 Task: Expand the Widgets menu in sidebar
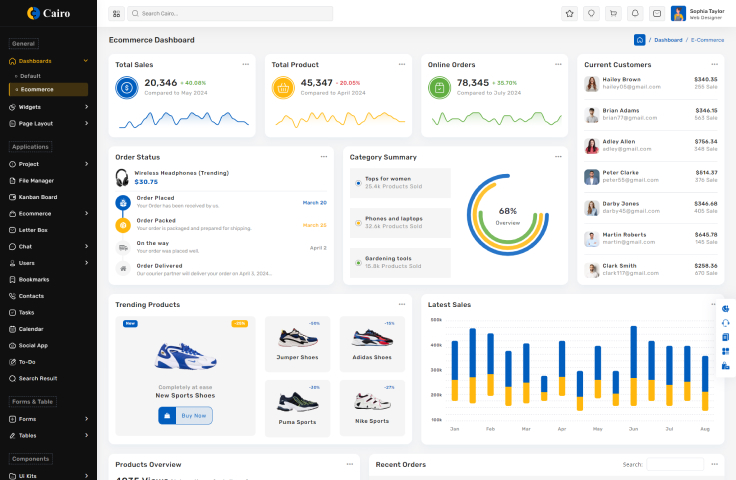(50, 107)
